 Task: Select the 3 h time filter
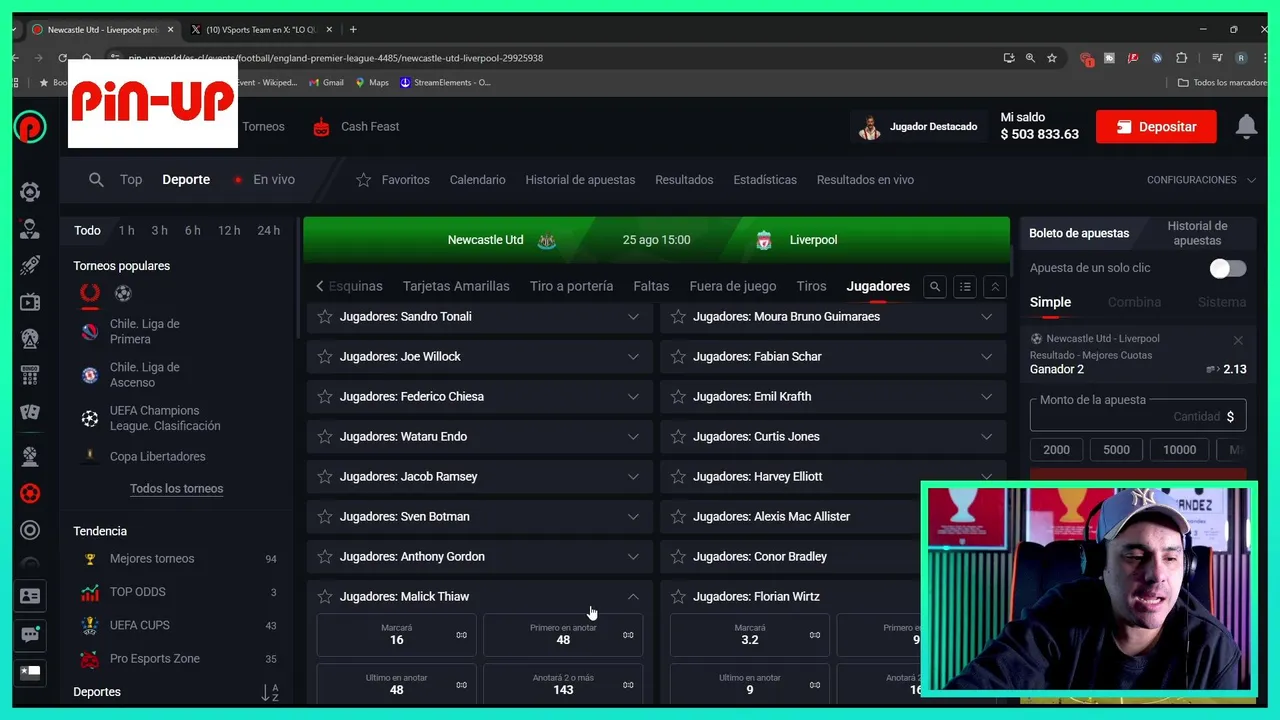click(x=159, y=230)
